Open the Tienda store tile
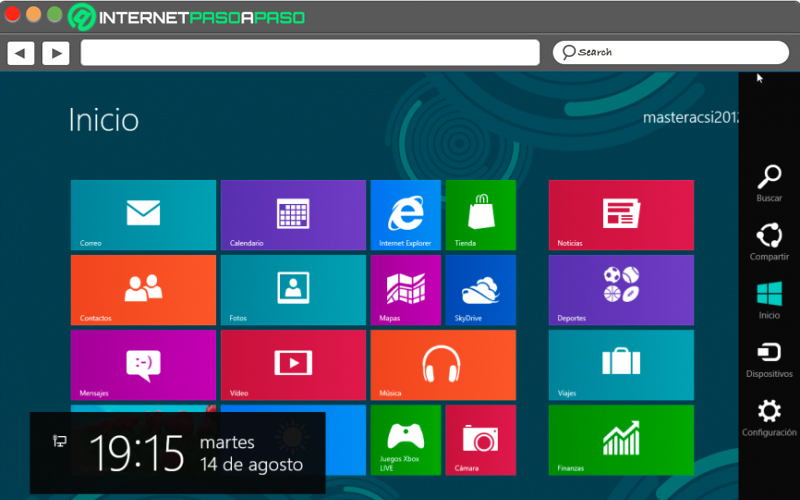 pyautogui.click(x=481, y=215)
